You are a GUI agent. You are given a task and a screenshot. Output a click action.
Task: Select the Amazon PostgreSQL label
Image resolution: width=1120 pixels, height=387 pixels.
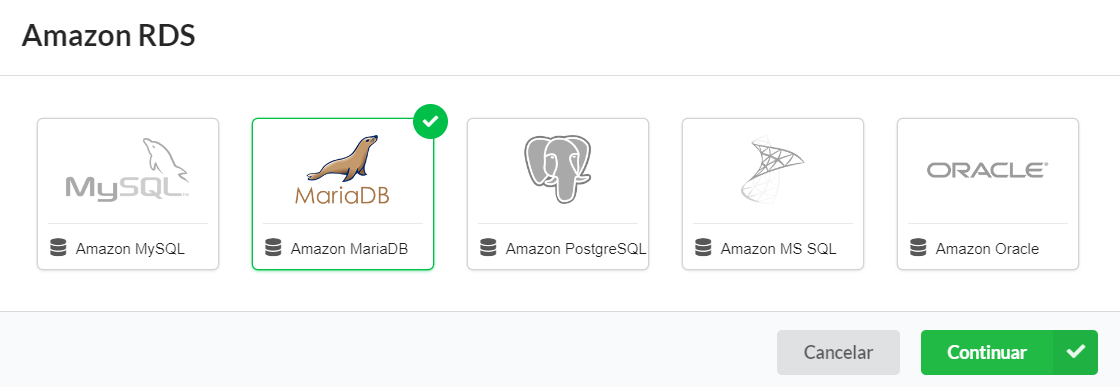tap(576, 249)
